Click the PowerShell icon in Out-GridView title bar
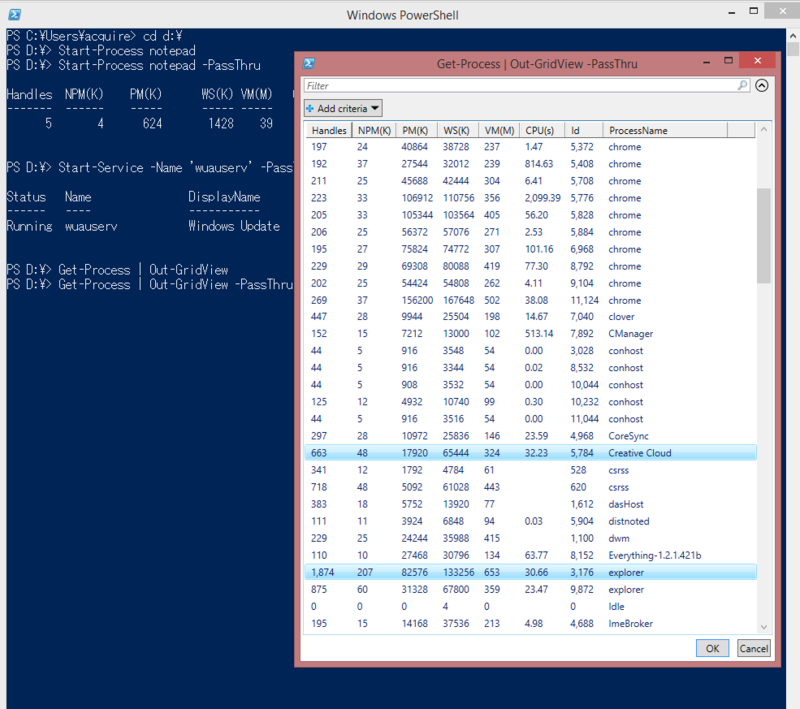This screenshot has width=800, height=709. coord(308,62)
